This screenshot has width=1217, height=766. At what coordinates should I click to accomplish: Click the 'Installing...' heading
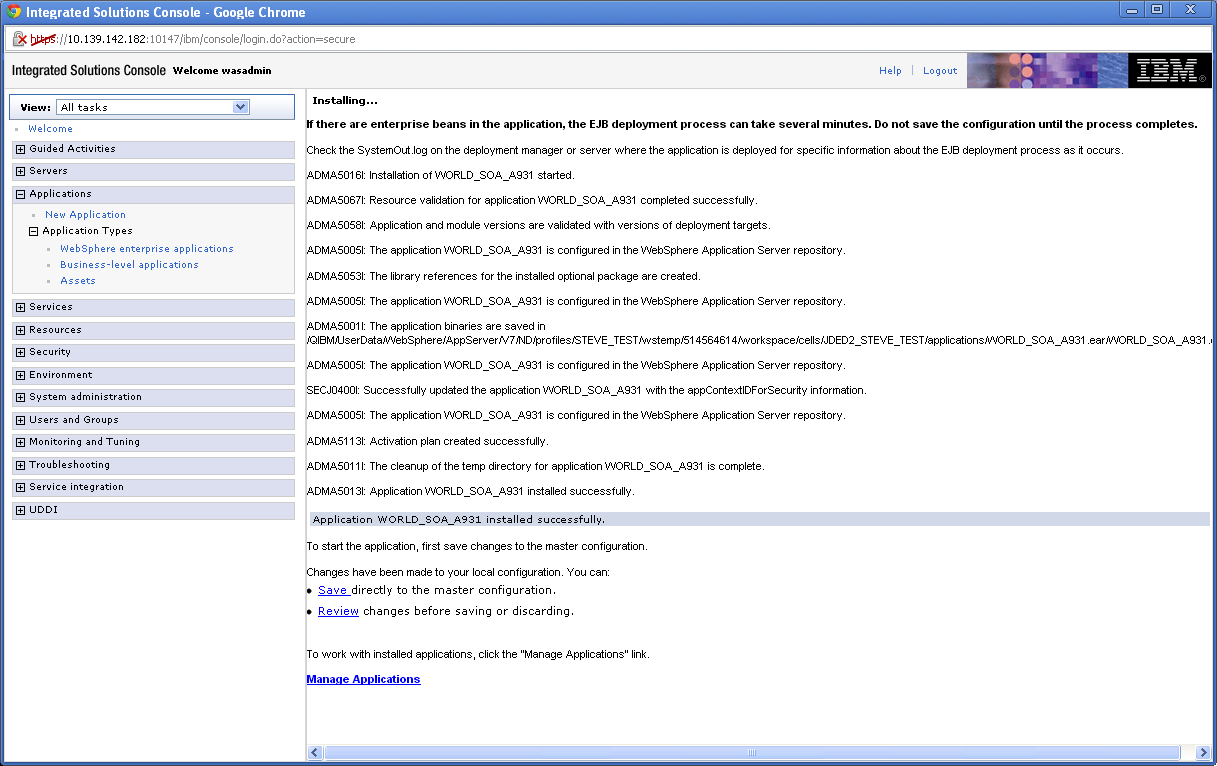click(345, 101)
